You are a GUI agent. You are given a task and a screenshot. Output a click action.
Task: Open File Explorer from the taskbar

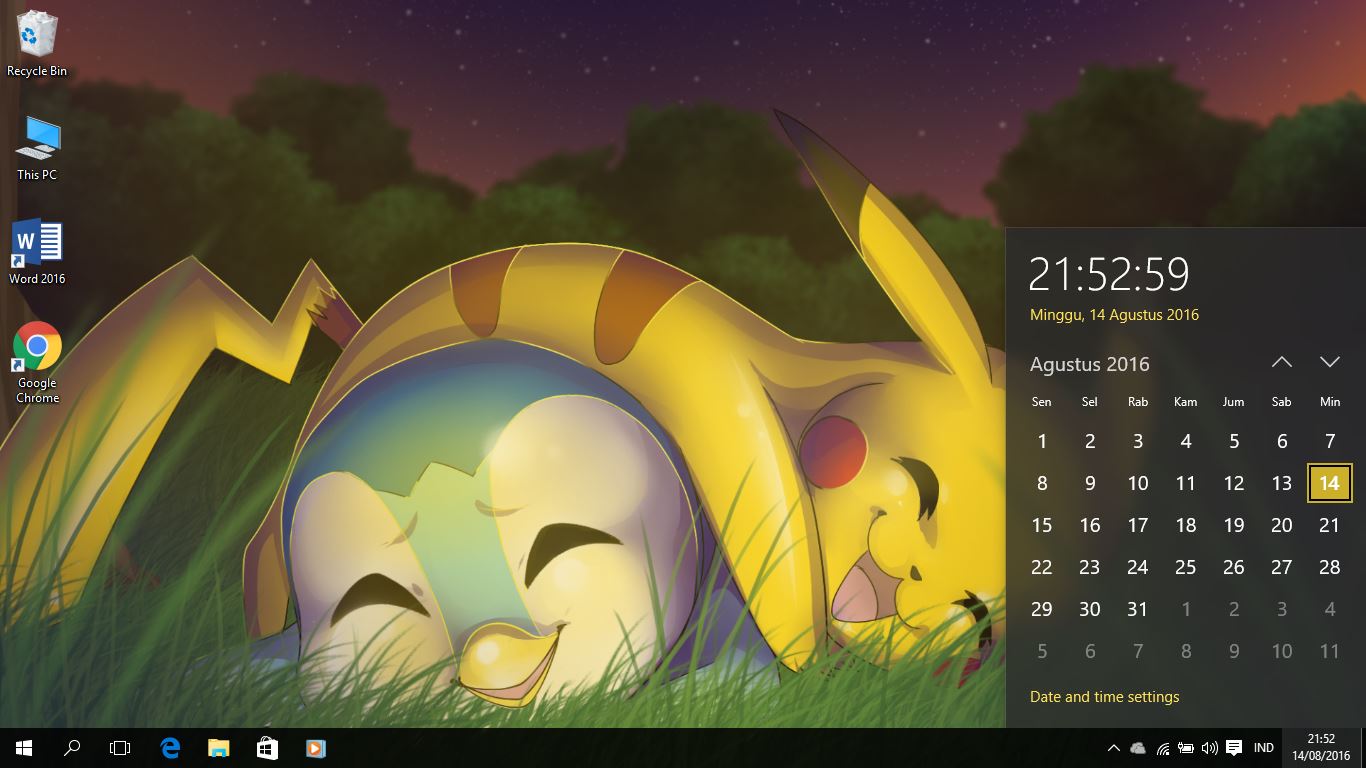(218, 747)
